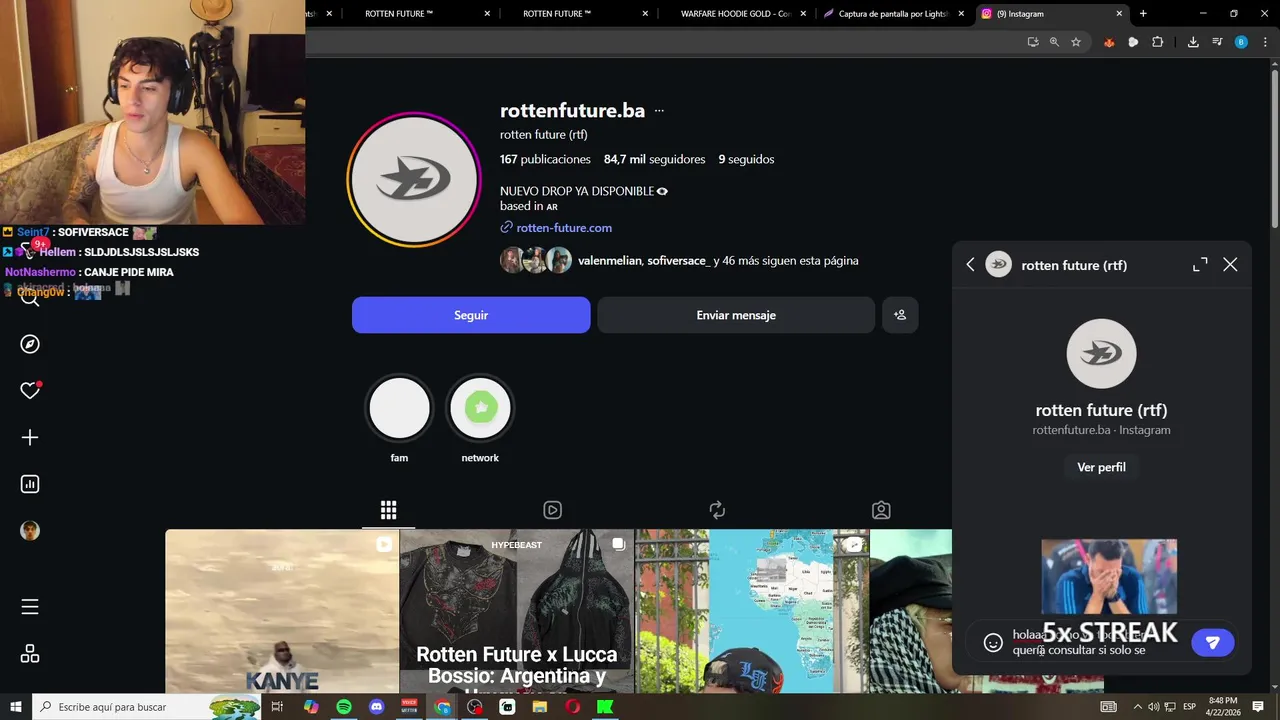1280x720 pixels.
Task: Open Chrome three-dot menu
Action: (x=1264, y=42)
